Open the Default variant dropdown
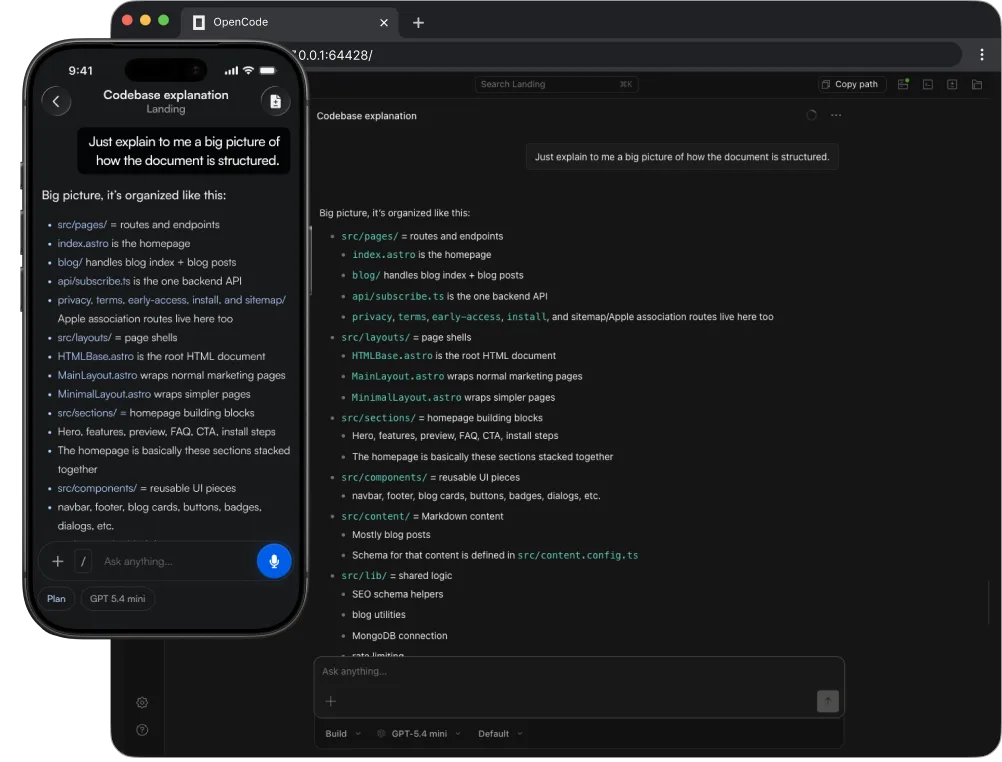1002x762 pixels. point(500,734)
